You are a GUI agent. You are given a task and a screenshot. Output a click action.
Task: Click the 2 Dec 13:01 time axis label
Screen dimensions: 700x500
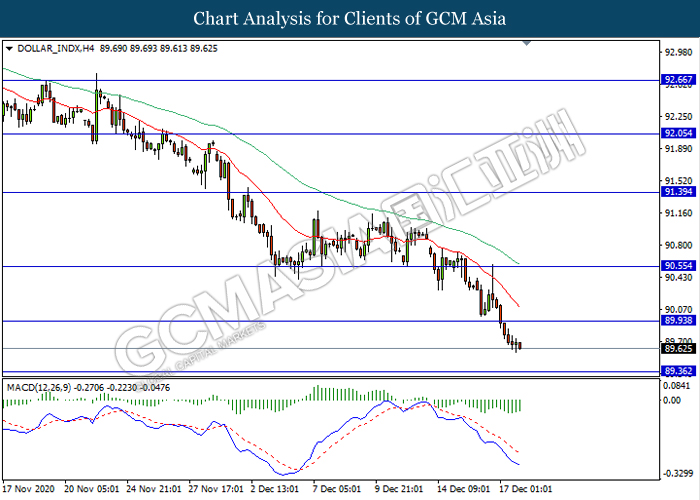tap(275, 489)
